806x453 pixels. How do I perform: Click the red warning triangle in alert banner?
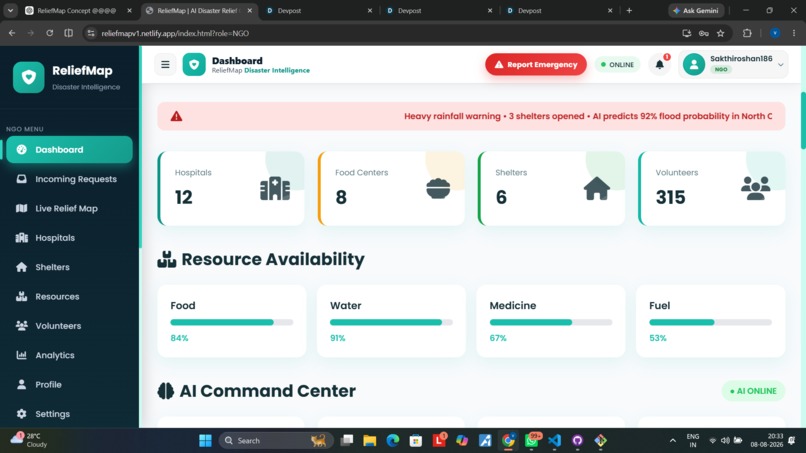[176, 116]
